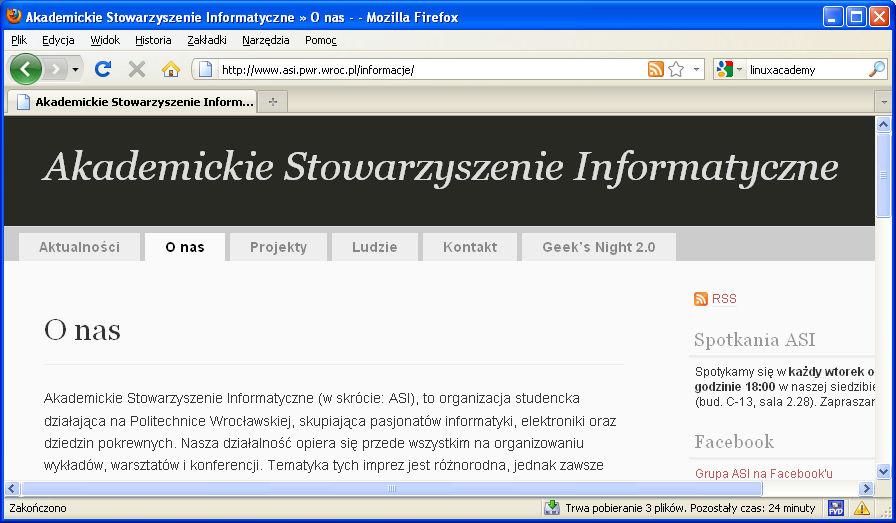
Task: Click the vertical scrollbar up arrow
Action: coord(883,124)
